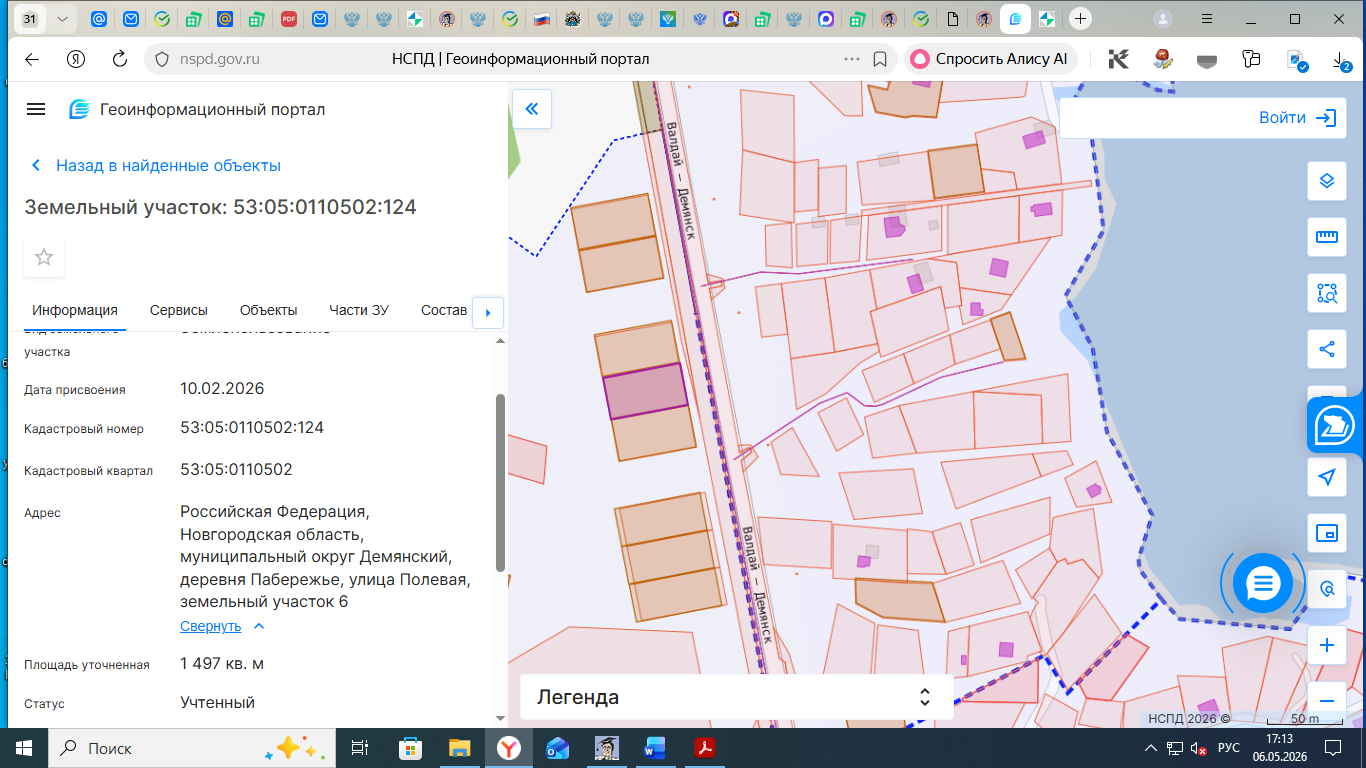Switch keyboard language РУС indicator

click(1229, 748)
